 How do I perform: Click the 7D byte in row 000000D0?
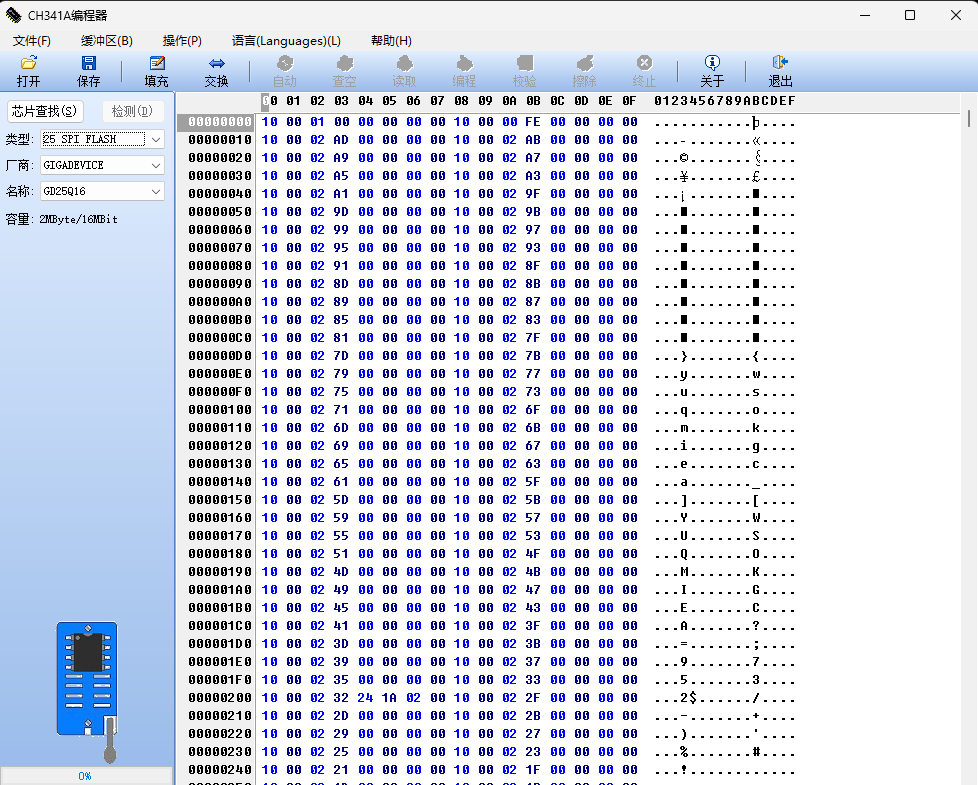[341, 355]
